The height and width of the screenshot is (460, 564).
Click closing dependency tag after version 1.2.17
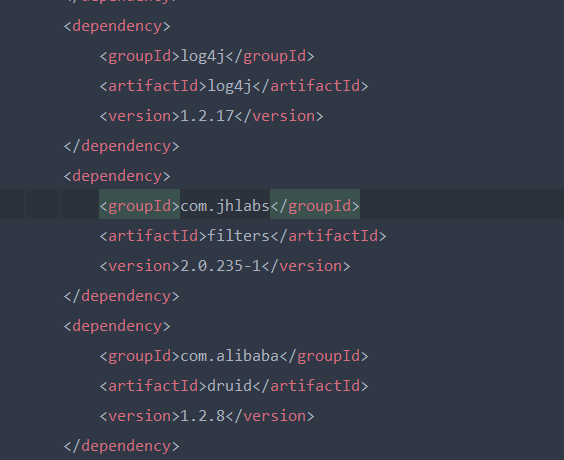[122, 147]
